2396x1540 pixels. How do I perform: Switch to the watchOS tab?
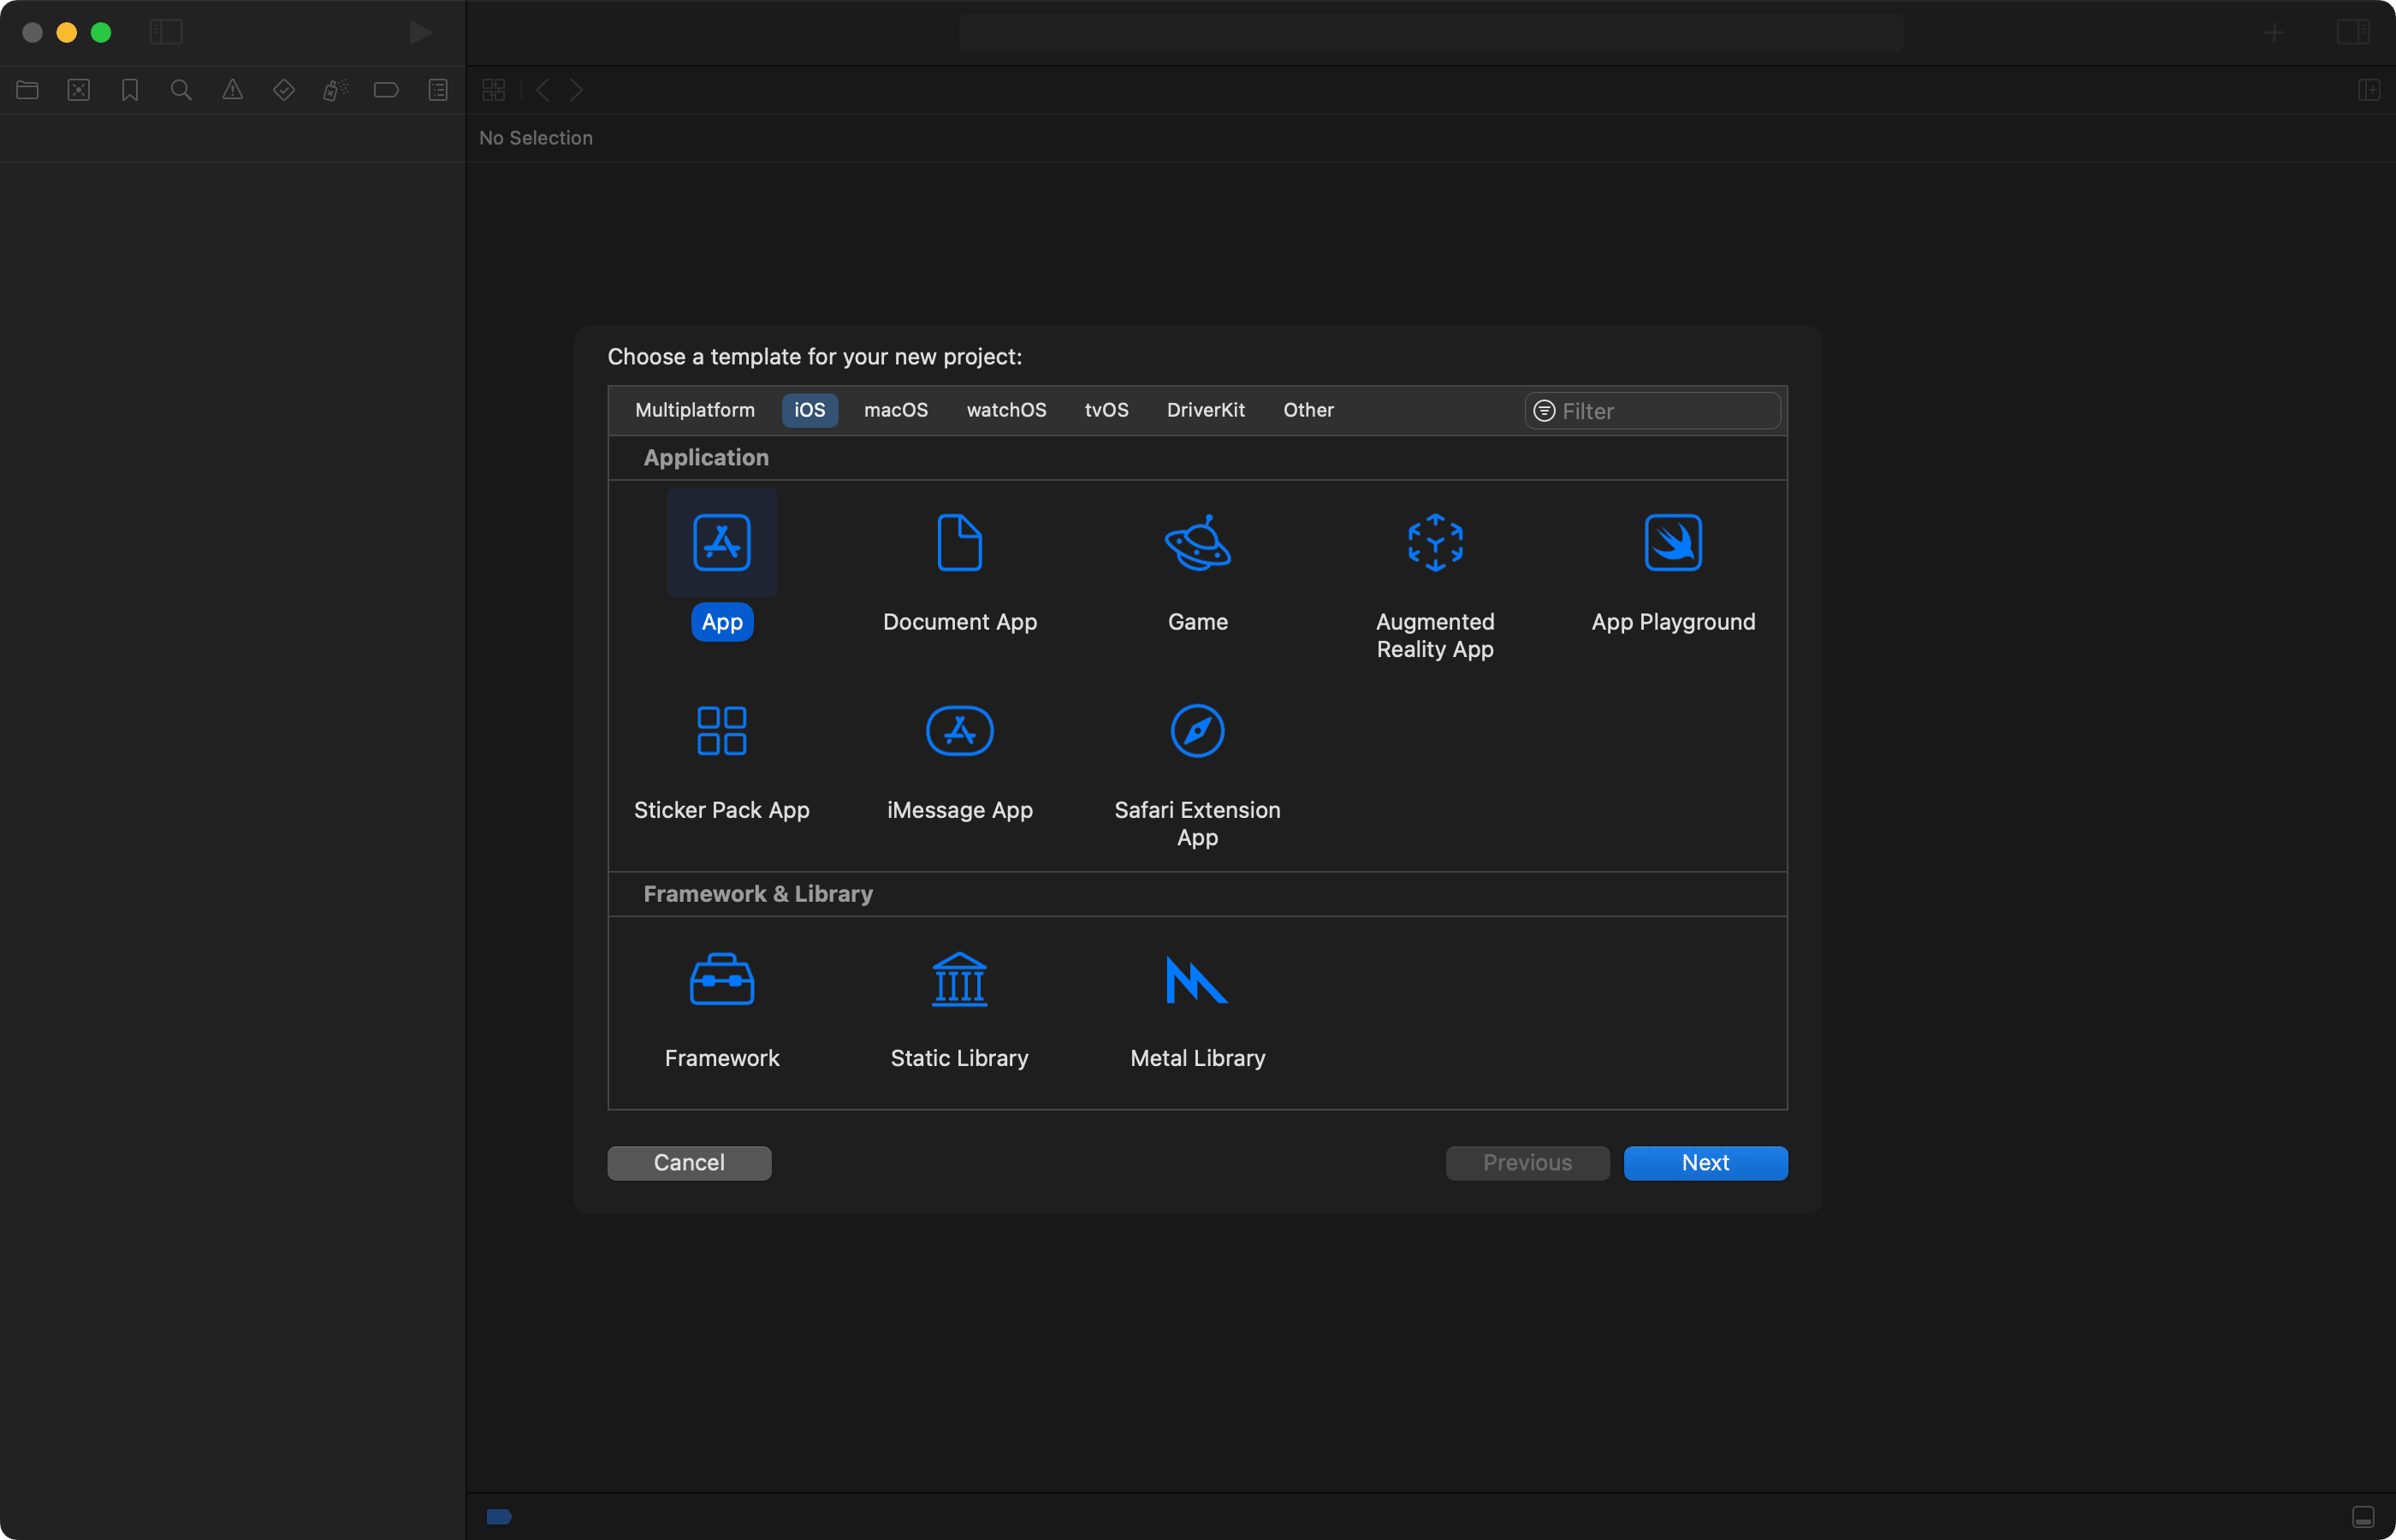(1006, 410)
